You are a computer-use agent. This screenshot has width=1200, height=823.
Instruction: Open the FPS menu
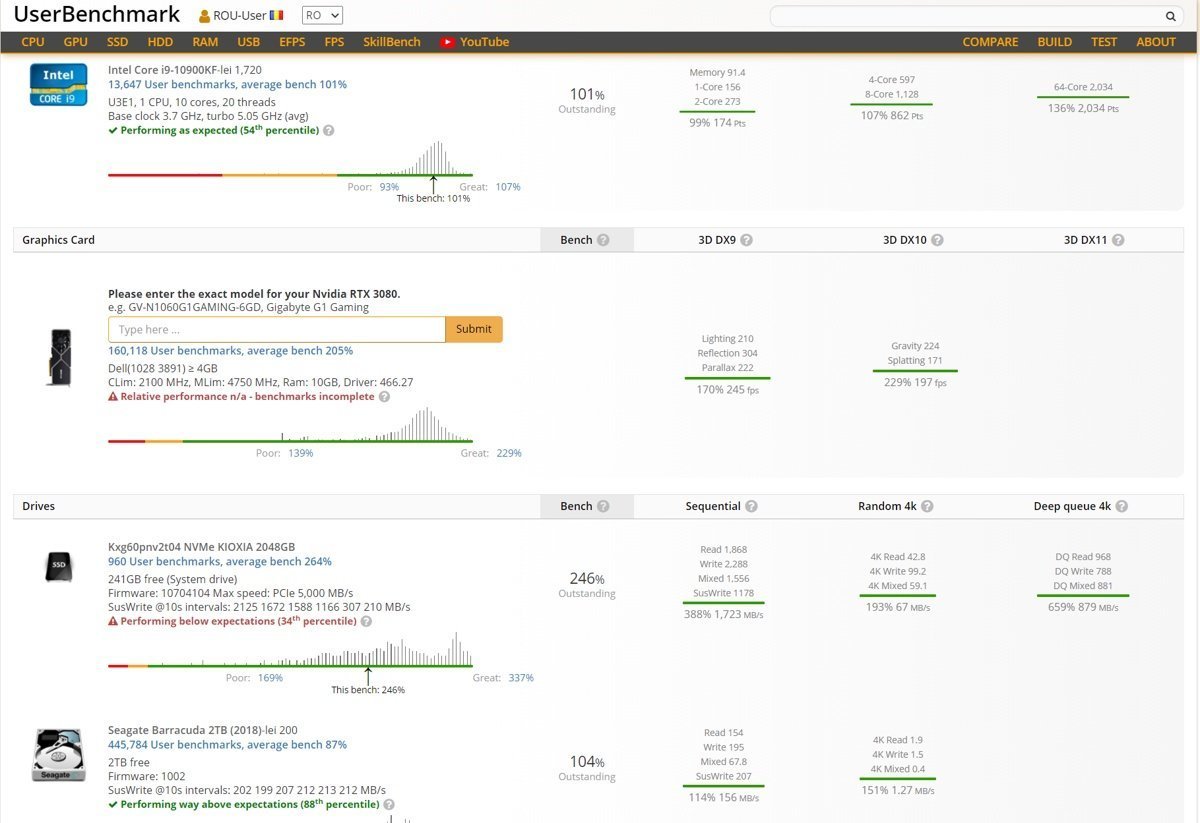point(334,42)
